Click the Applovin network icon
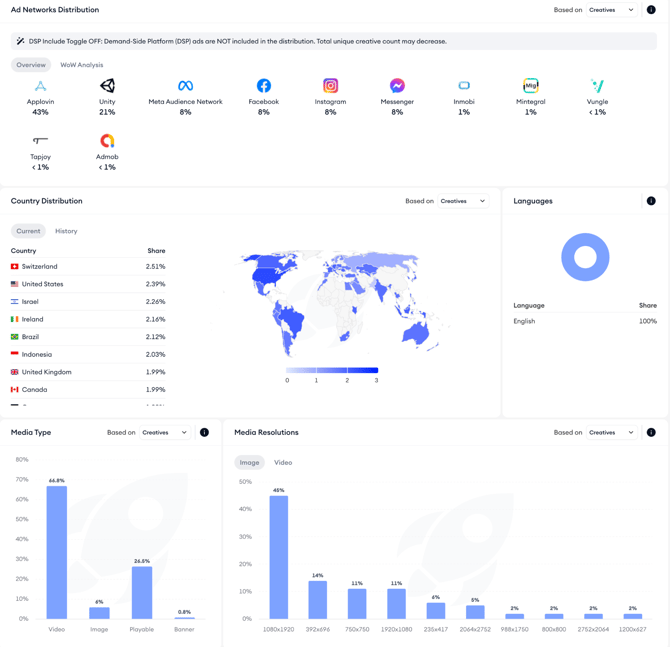The width and height of the screenshot is (670, 647). pyautogui.click(x=40, y=86)
